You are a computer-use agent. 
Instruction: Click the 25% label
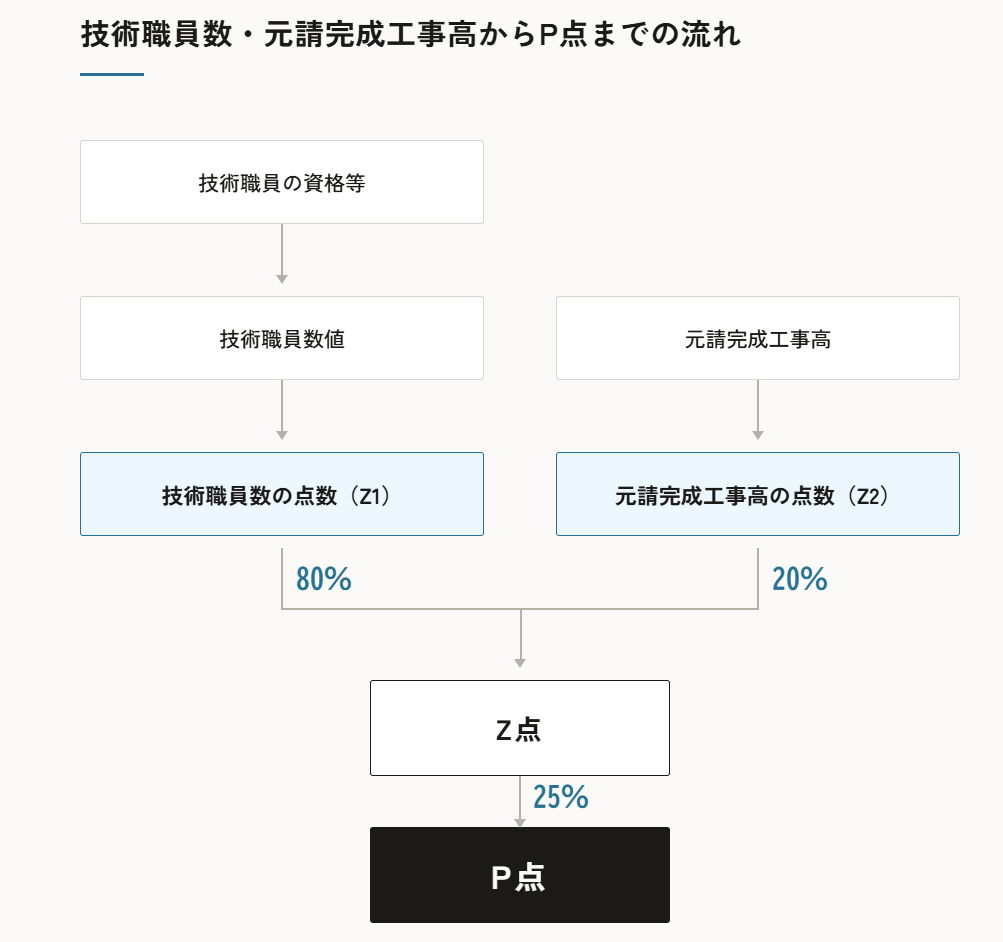(560, 797)
